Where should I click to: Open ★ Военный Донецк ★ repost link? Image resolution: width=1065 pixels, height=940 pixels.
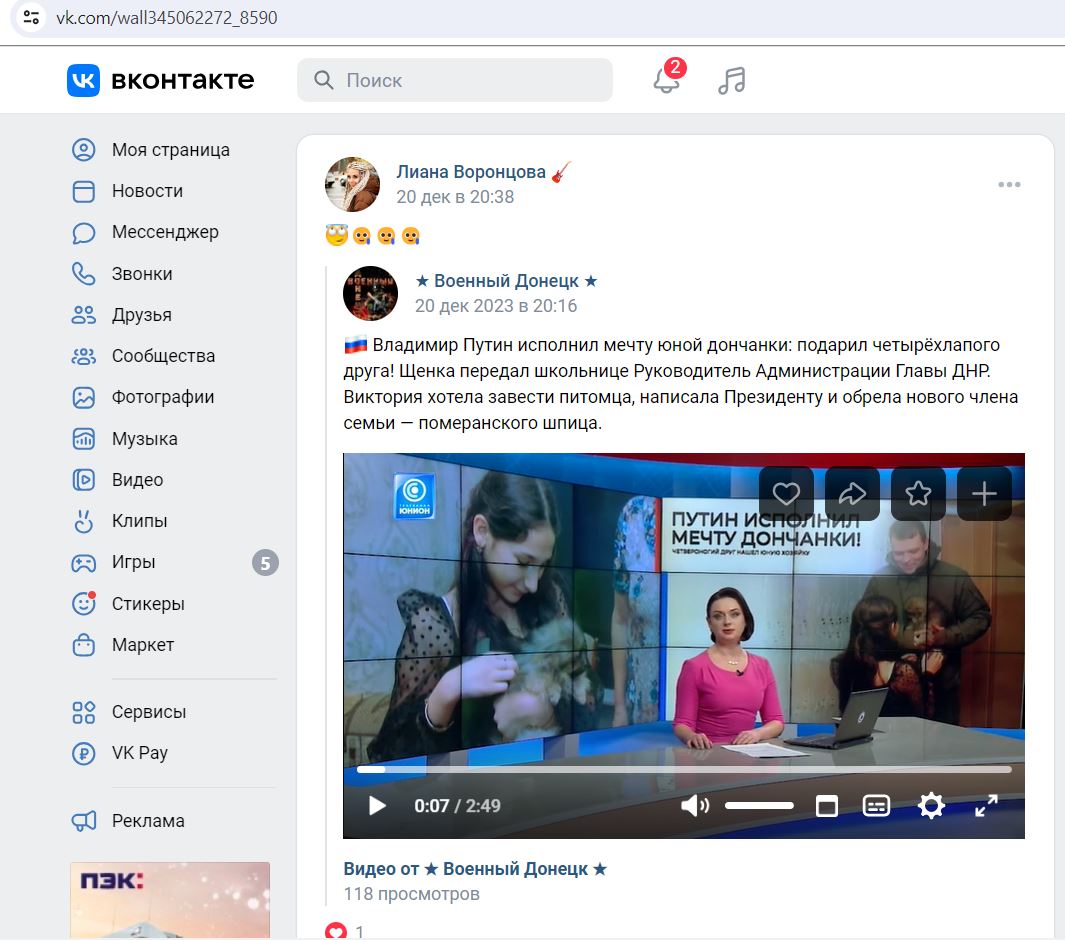[x=506, y=281]
